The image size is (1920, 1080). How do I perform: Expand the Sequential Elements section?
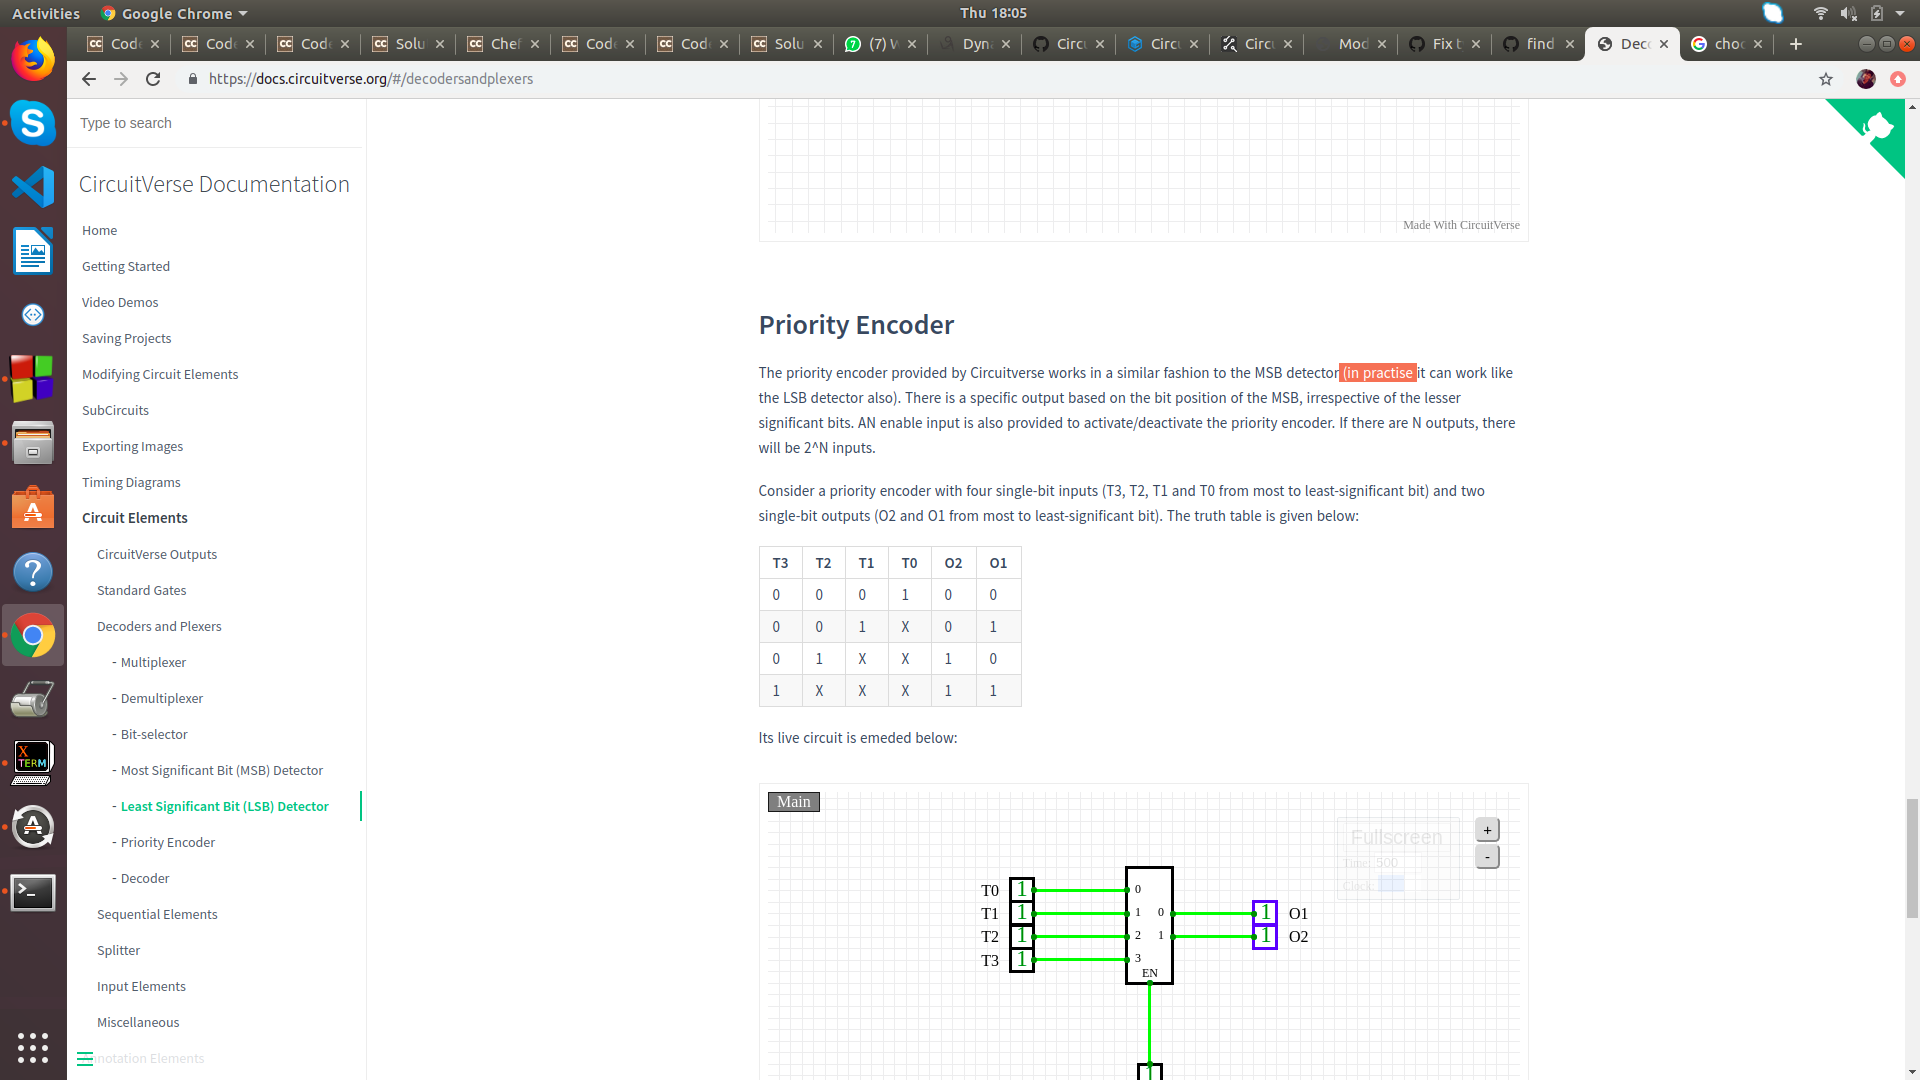[x=157, y=914]
